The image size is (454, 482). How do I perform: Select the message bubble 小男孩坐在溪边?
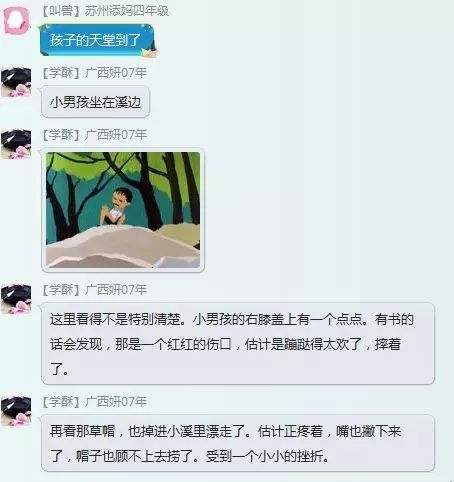click(95, 102)
